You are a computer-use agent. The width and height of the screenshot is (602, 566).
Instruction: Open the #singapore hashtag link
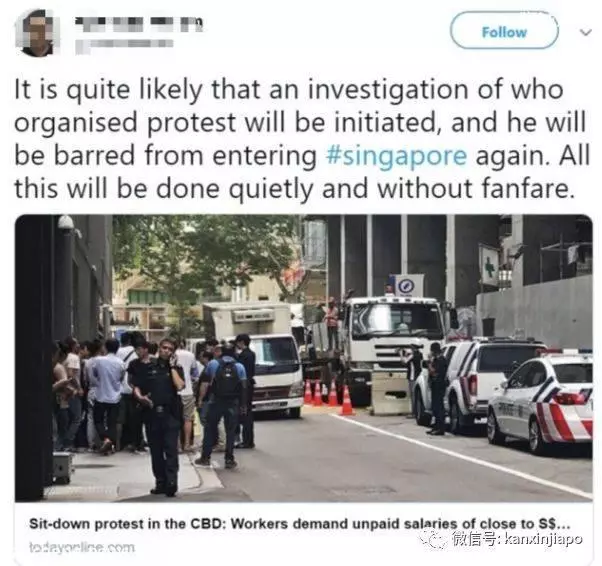click(x=396, y=157)
